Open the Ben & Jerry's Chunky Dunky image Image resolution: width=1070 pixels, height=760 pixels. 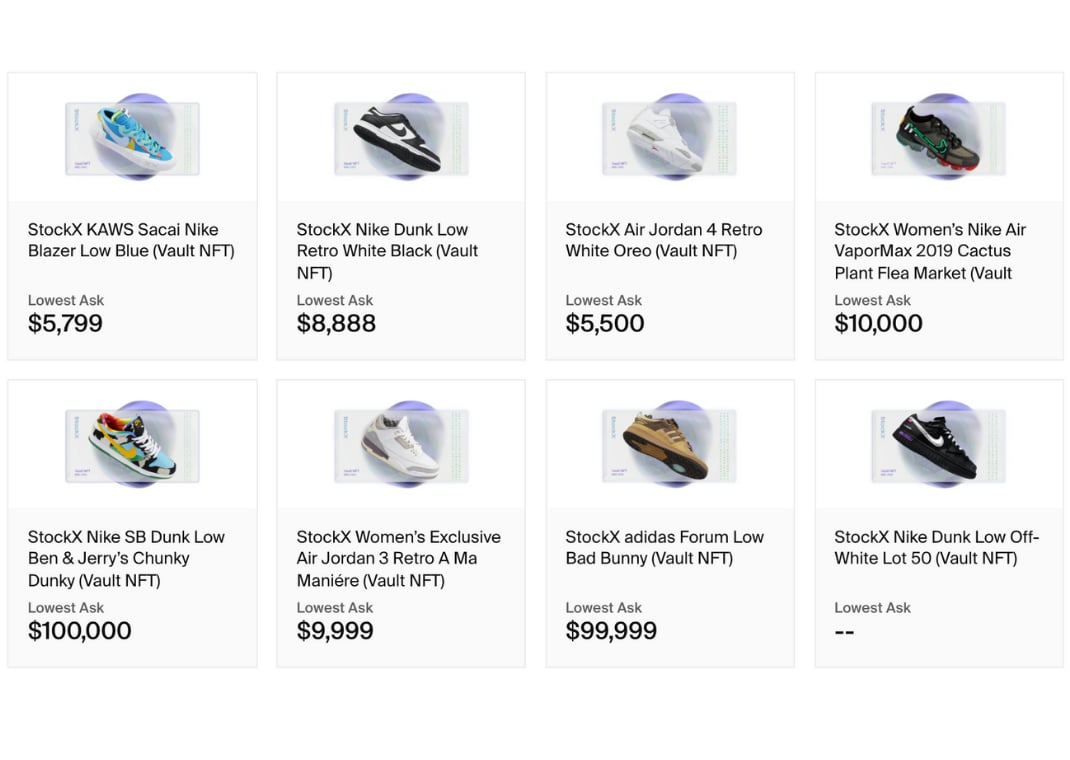[x=132, y=445]
